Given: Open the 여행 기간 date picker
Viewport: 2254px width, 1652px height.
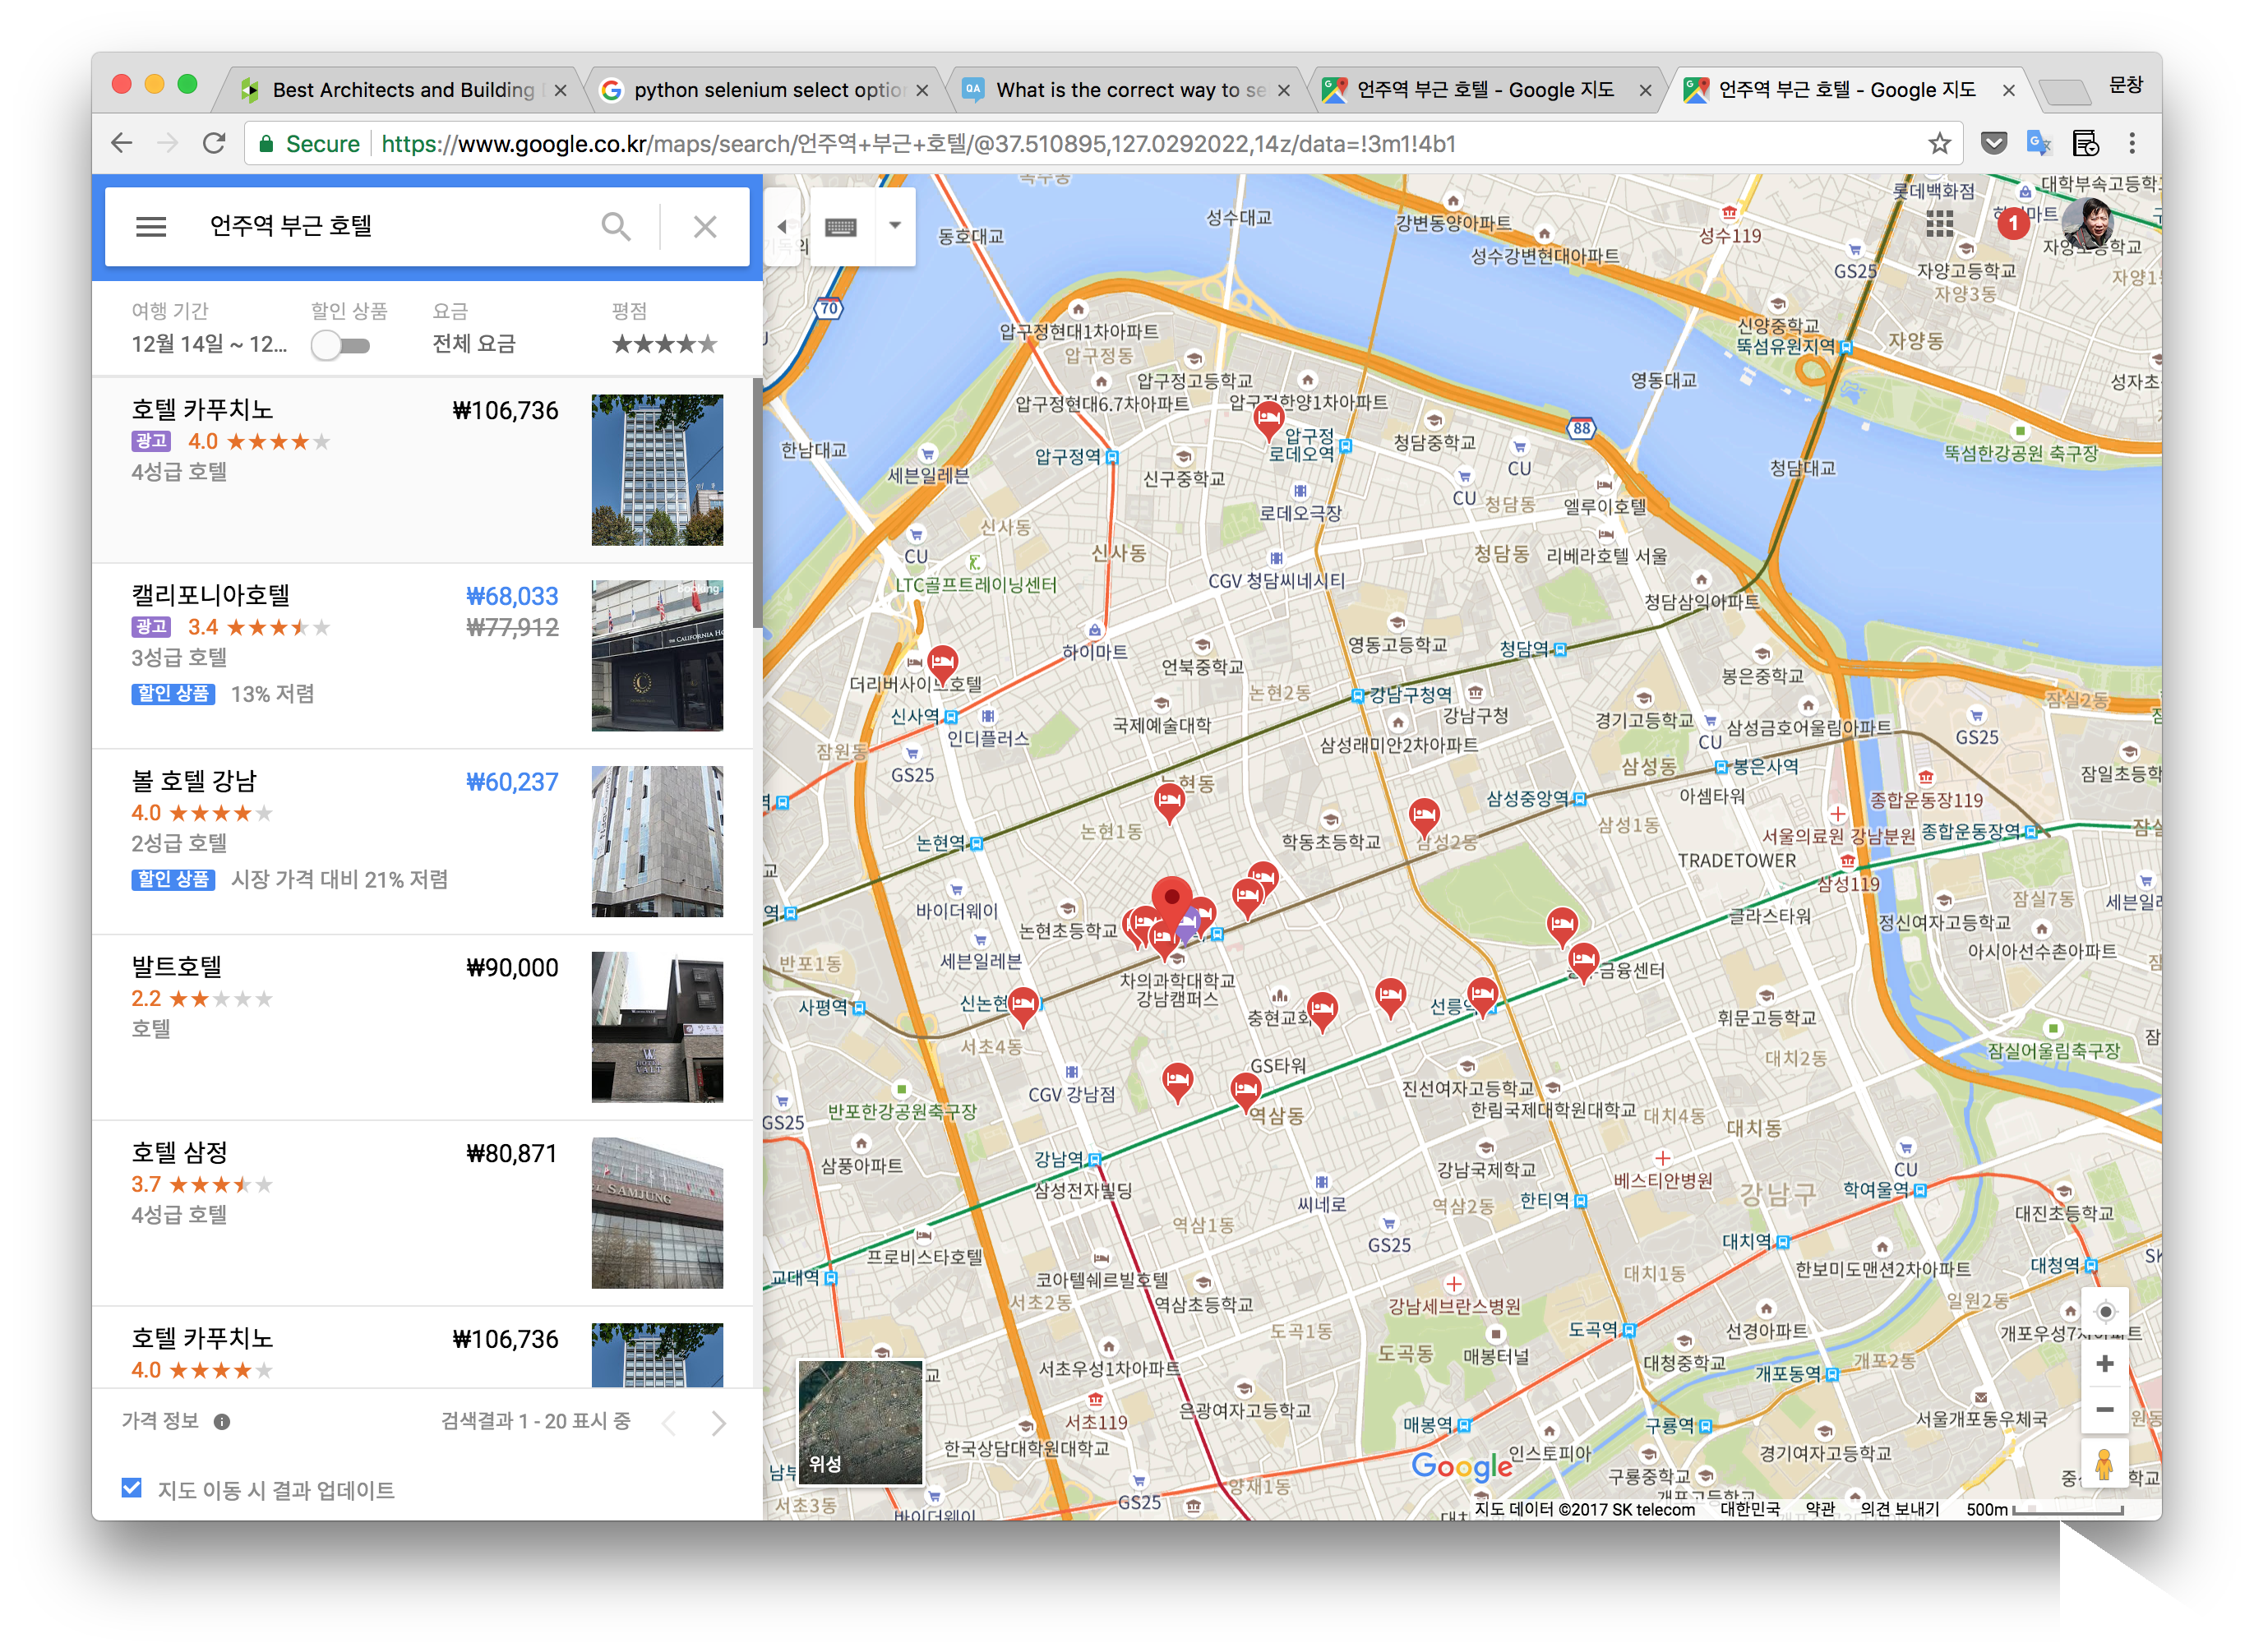Looking at the screenshot, I should pyautogui.click(x=209, y=329).
